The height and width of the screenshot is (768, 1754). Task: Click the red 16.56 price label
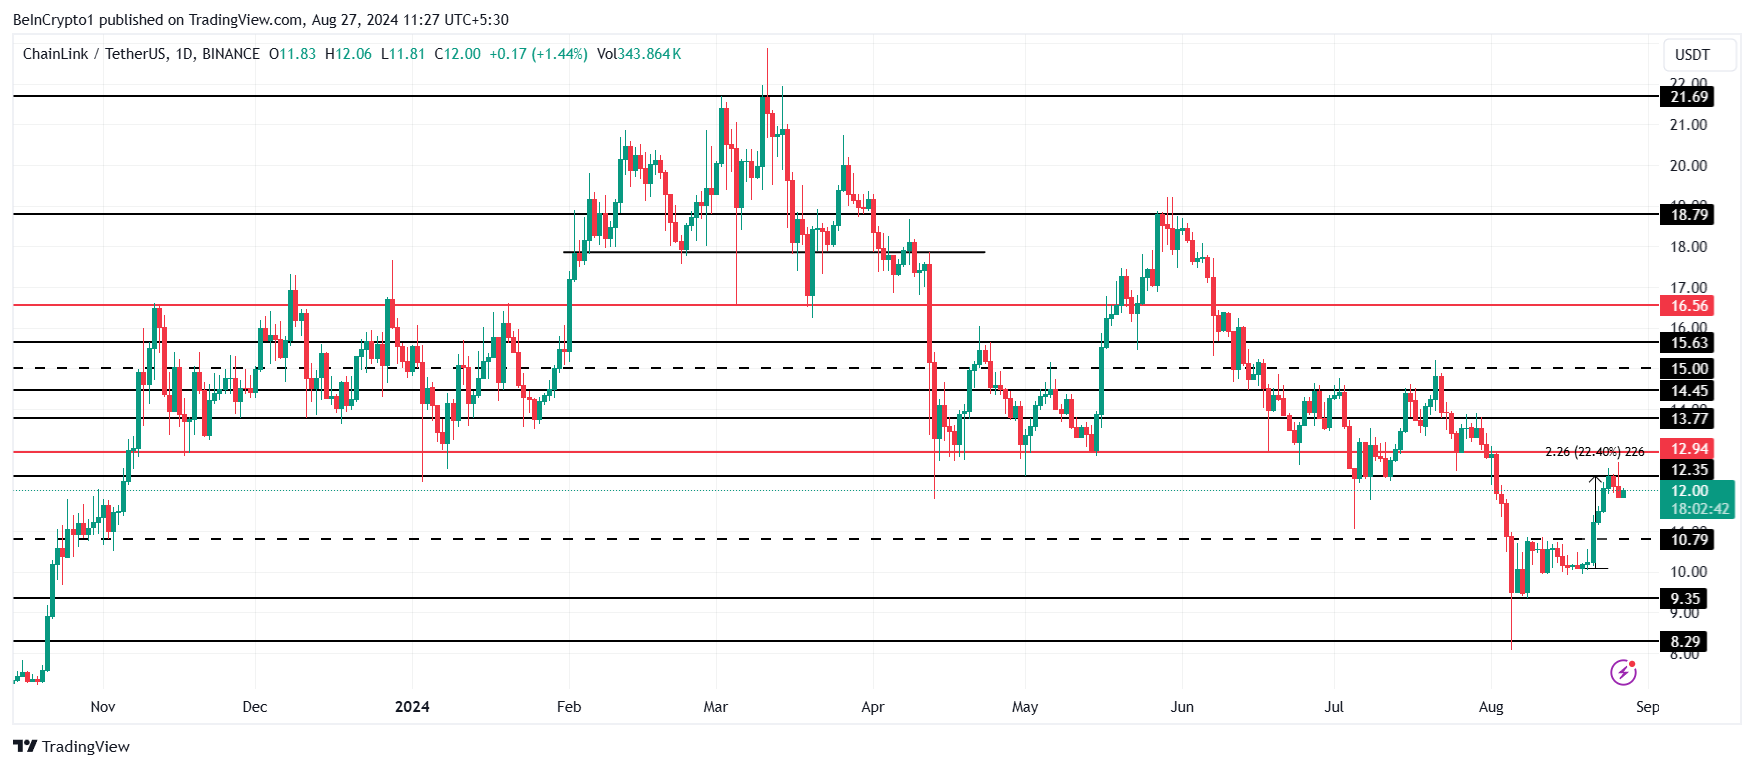[1688, 306]
